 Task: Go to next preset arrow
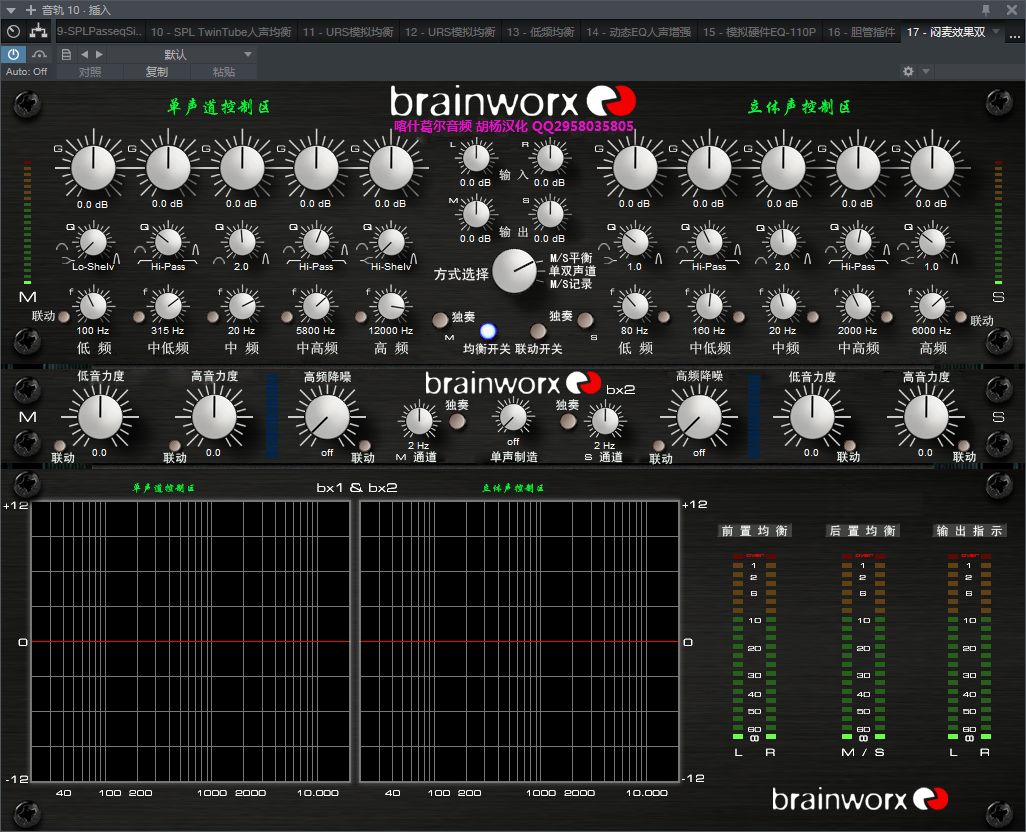(99, 54)
